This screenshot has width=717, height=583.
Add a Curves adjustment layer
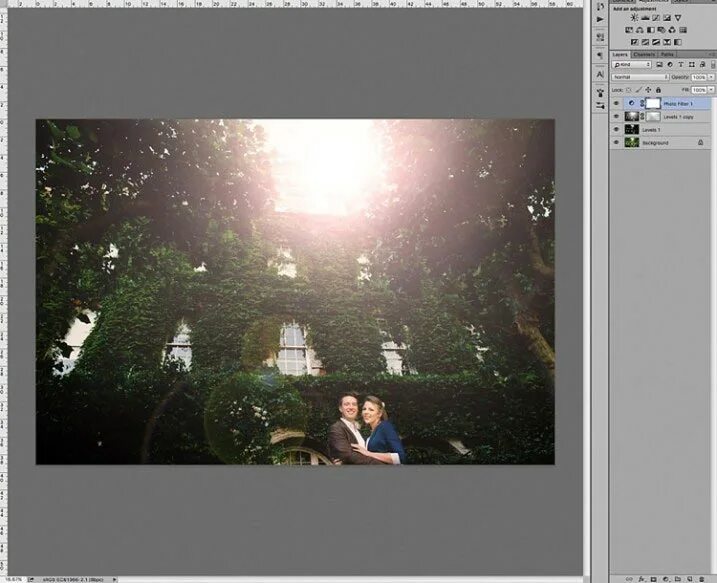click(x=656, y=18)
